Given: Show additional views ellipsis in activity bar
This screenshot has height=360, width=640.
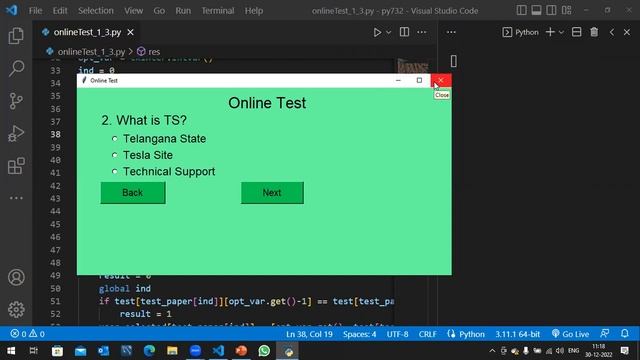Looking at the screenshot, I should (x=16, y=198).
